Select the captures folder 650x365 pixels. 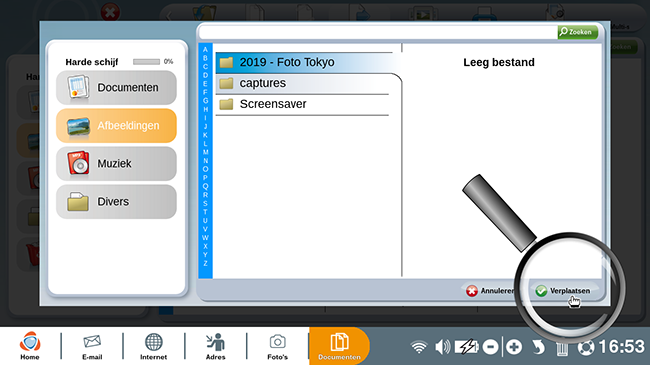(x=303, y=83)
